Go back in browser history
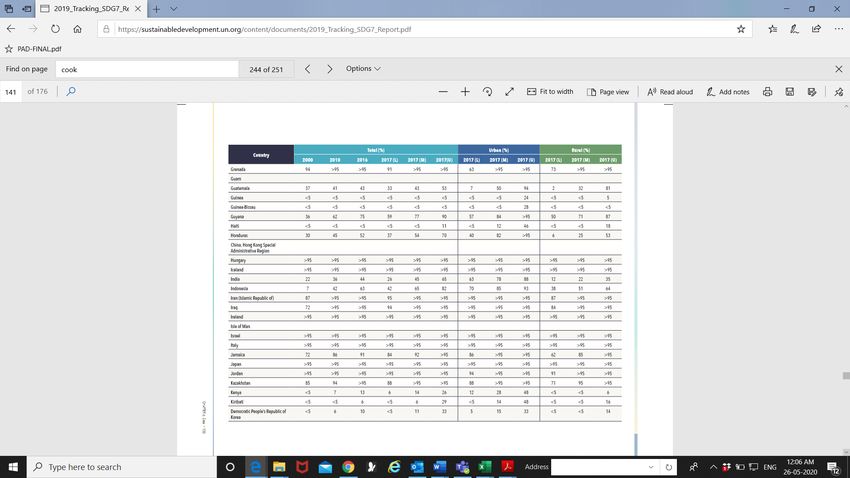This screenshot has height=478, width=850. click(x=11, y=29)
